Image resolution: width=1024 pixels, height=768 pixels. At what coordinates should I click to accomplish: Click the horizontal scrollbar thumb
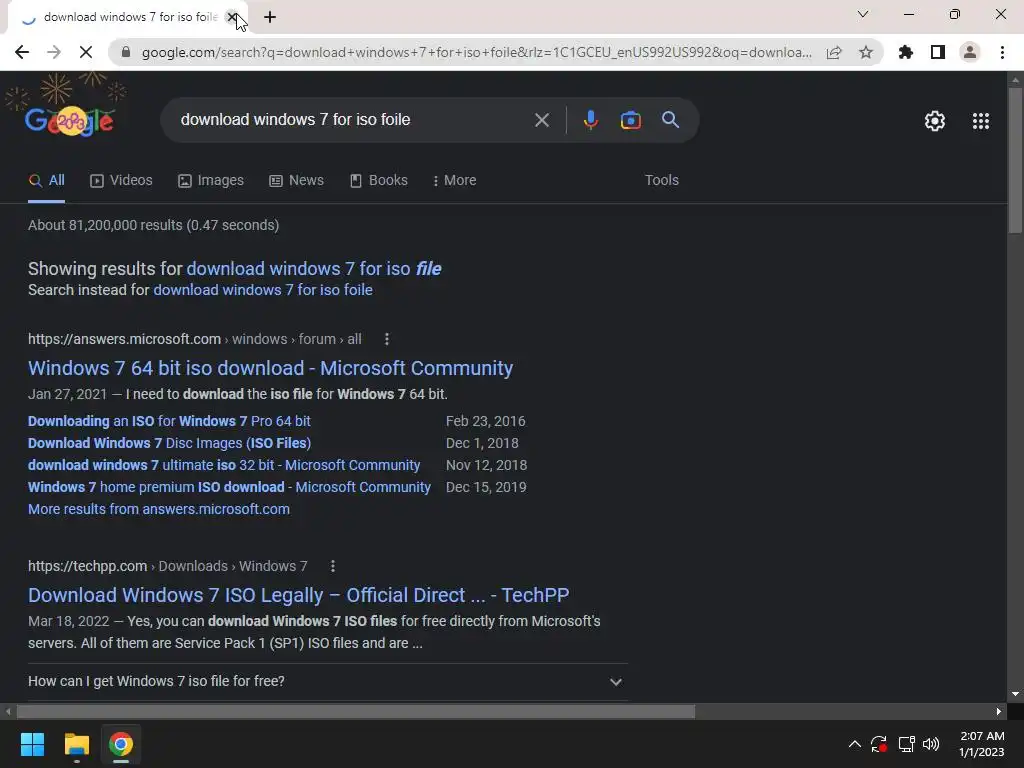356,711
